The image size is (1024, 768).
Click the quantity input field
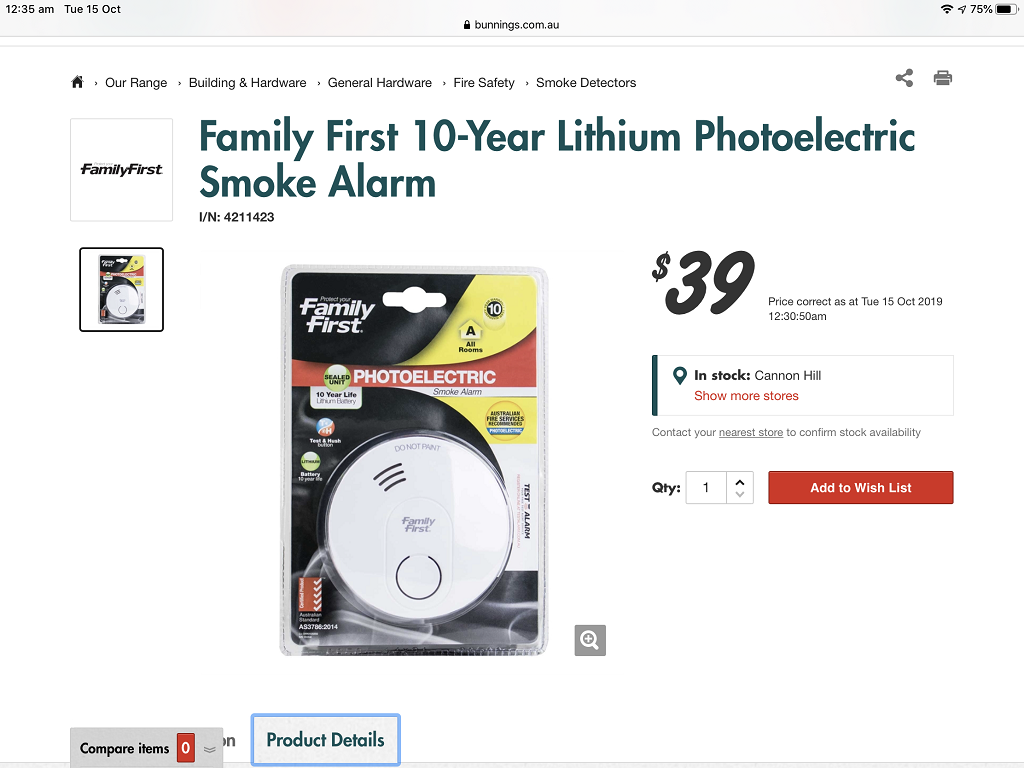(706, 488)
